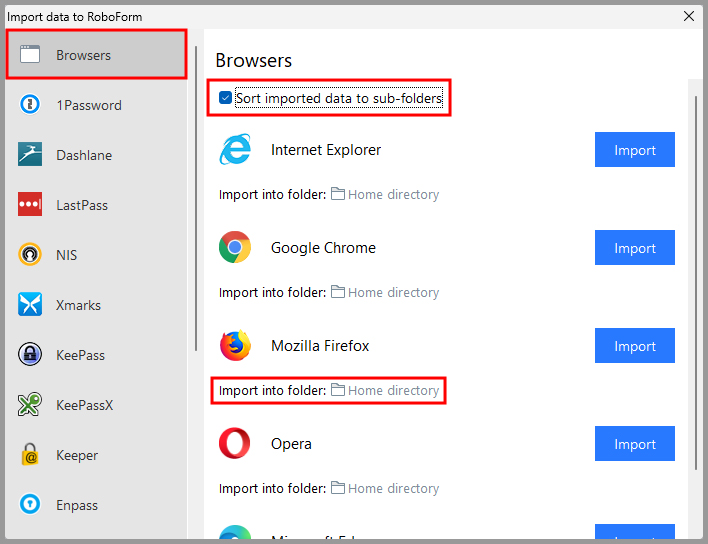The width and height of the screenshot is (708, 544).
Task: Select the NIS importer icon
Action: tap(30, 255)
